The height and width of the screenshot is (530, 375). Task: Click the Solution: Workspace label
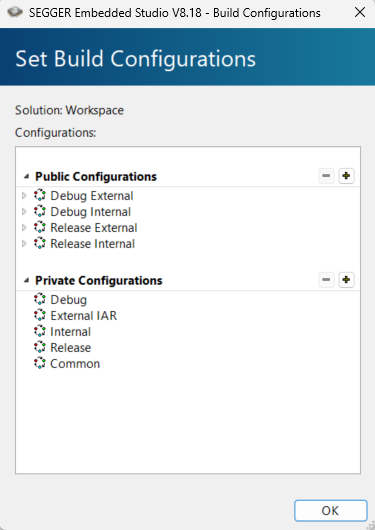point(69,110)
